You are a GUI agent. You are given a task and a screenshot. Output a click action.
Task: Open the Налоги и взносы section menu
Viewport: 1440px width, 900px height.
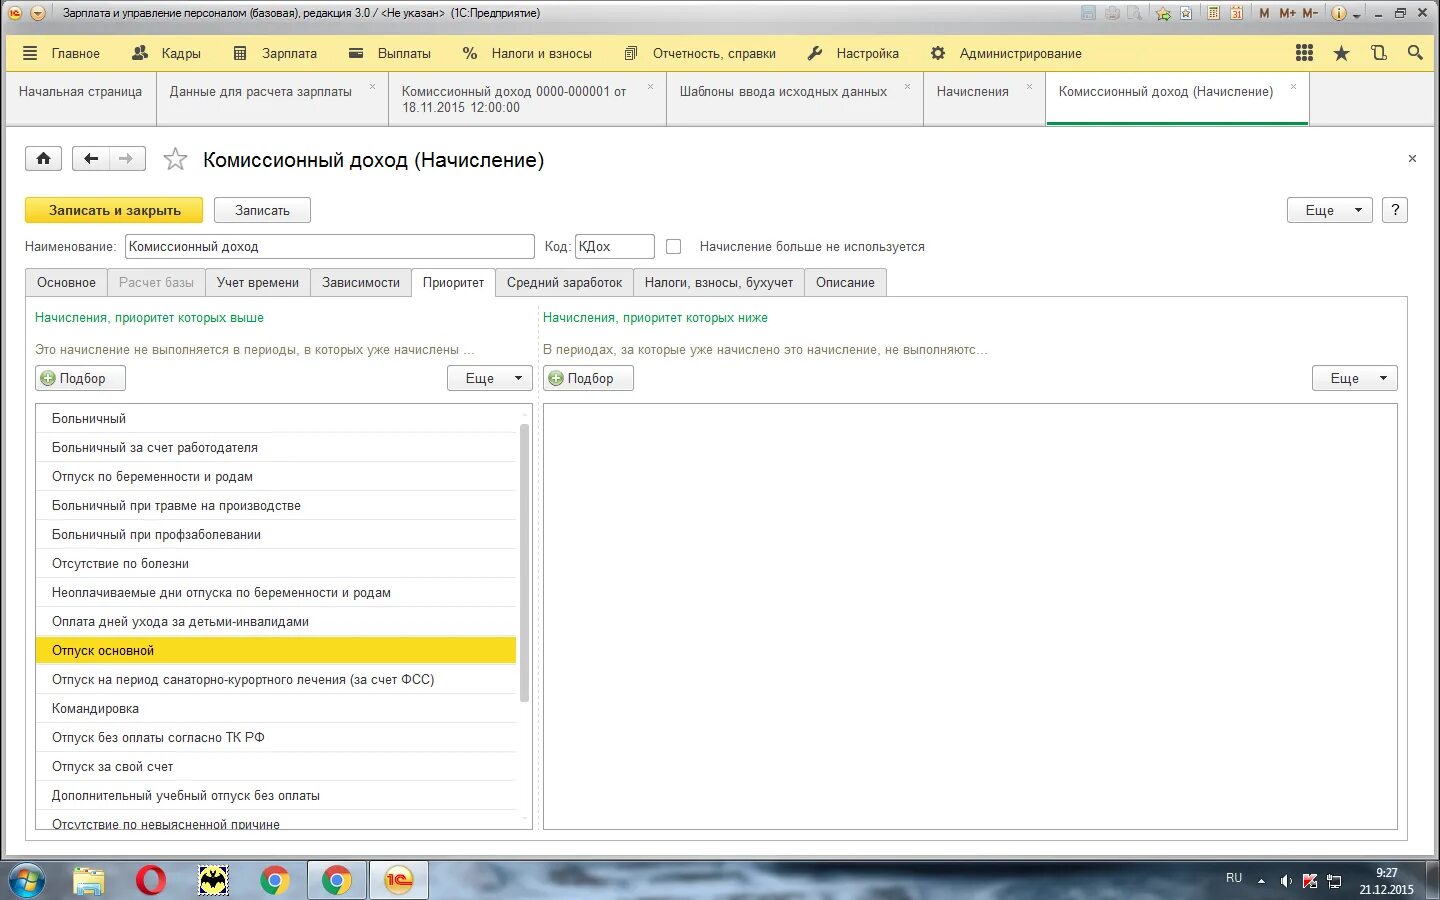click(527, 53)
